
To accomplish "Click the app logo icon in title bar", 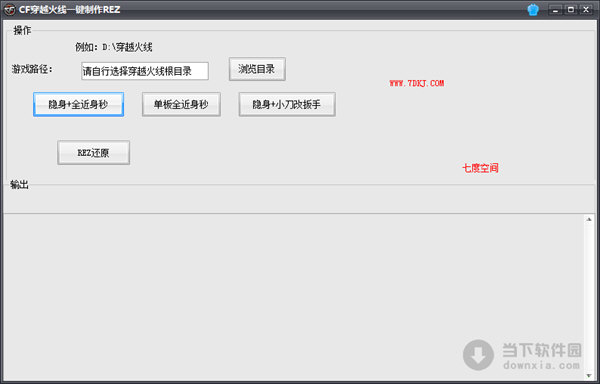I will [x=9, y=10].
